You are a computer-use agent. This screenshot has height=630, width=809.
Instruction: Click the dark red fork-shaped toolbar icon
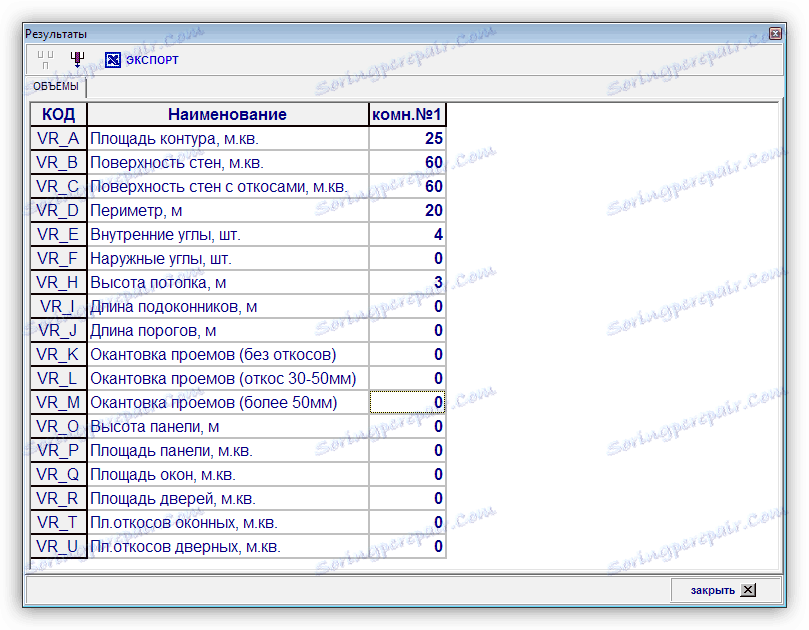click(77, 59)
